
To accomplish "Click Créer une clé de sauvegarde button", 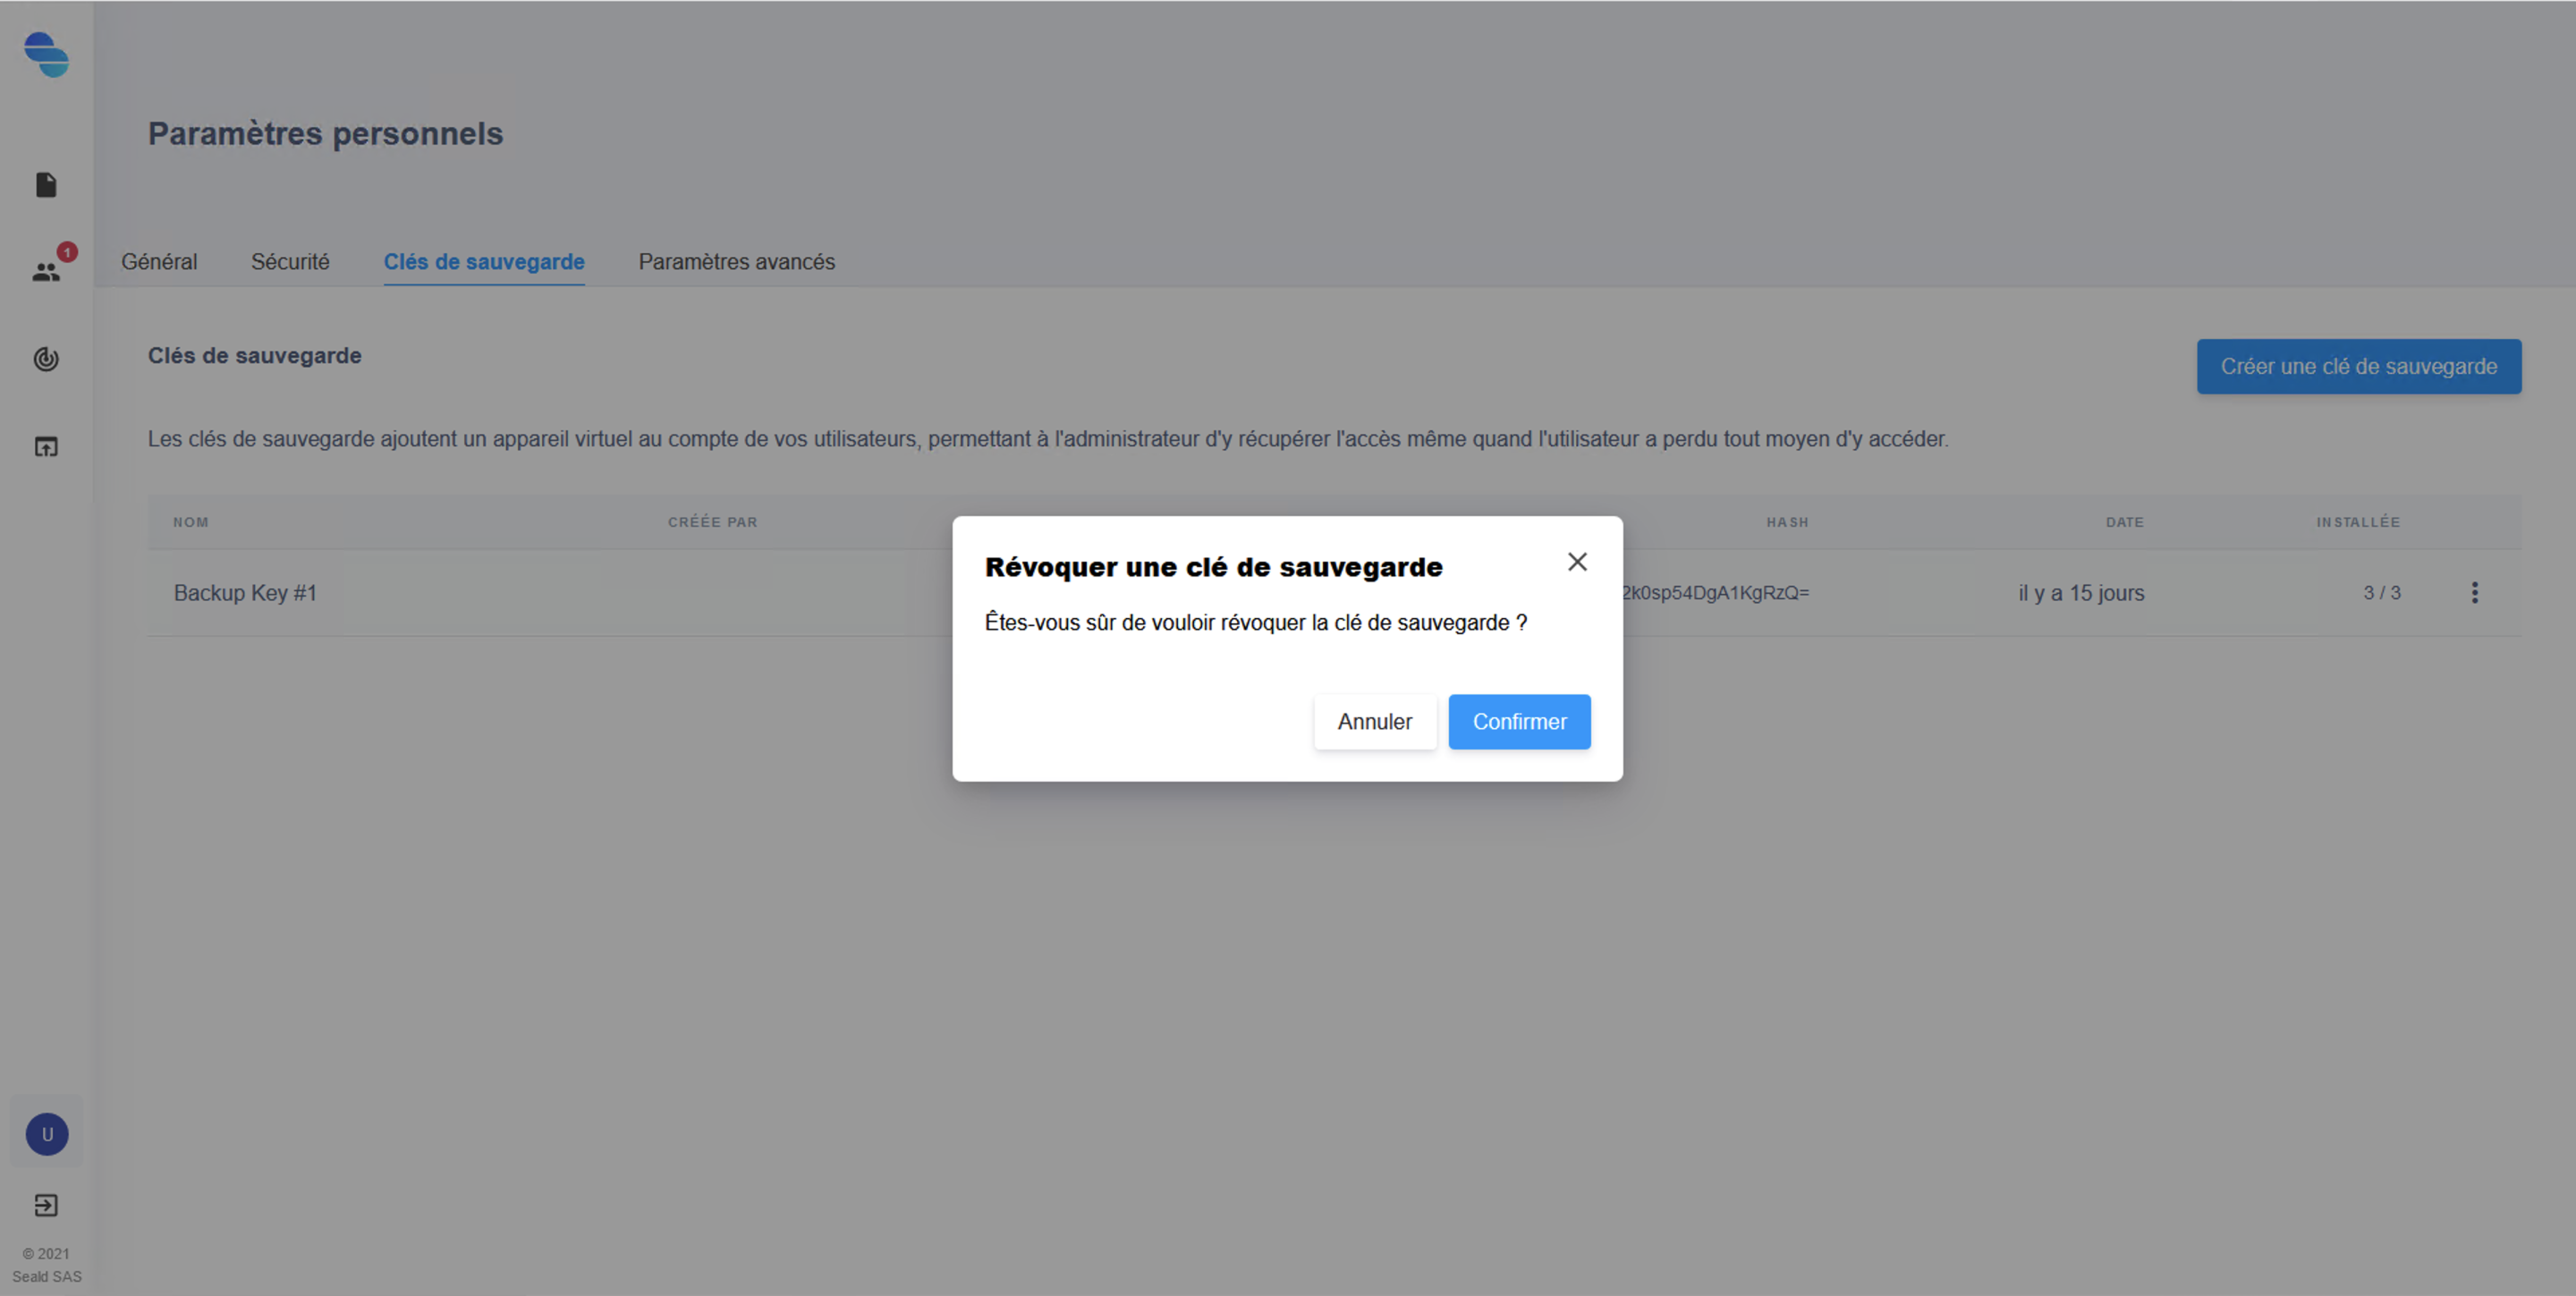I will [2359, 367].
